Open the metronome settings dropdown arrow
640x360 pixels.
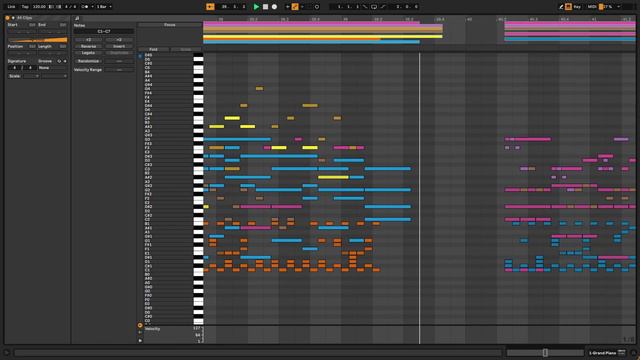(92, 7)
